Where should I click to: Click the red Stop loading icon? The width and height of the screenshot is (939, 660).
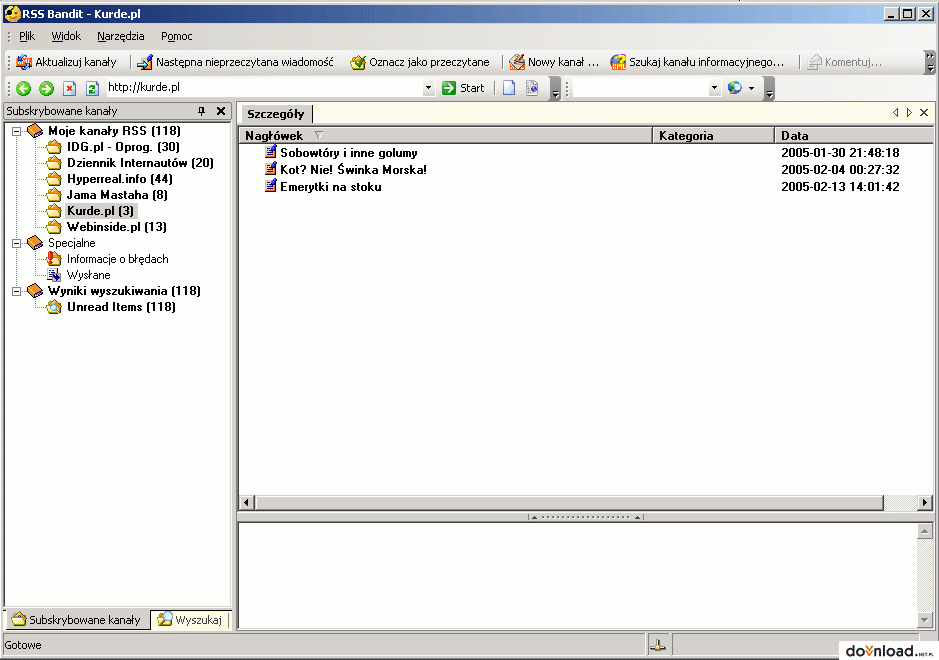click(69, 89)
